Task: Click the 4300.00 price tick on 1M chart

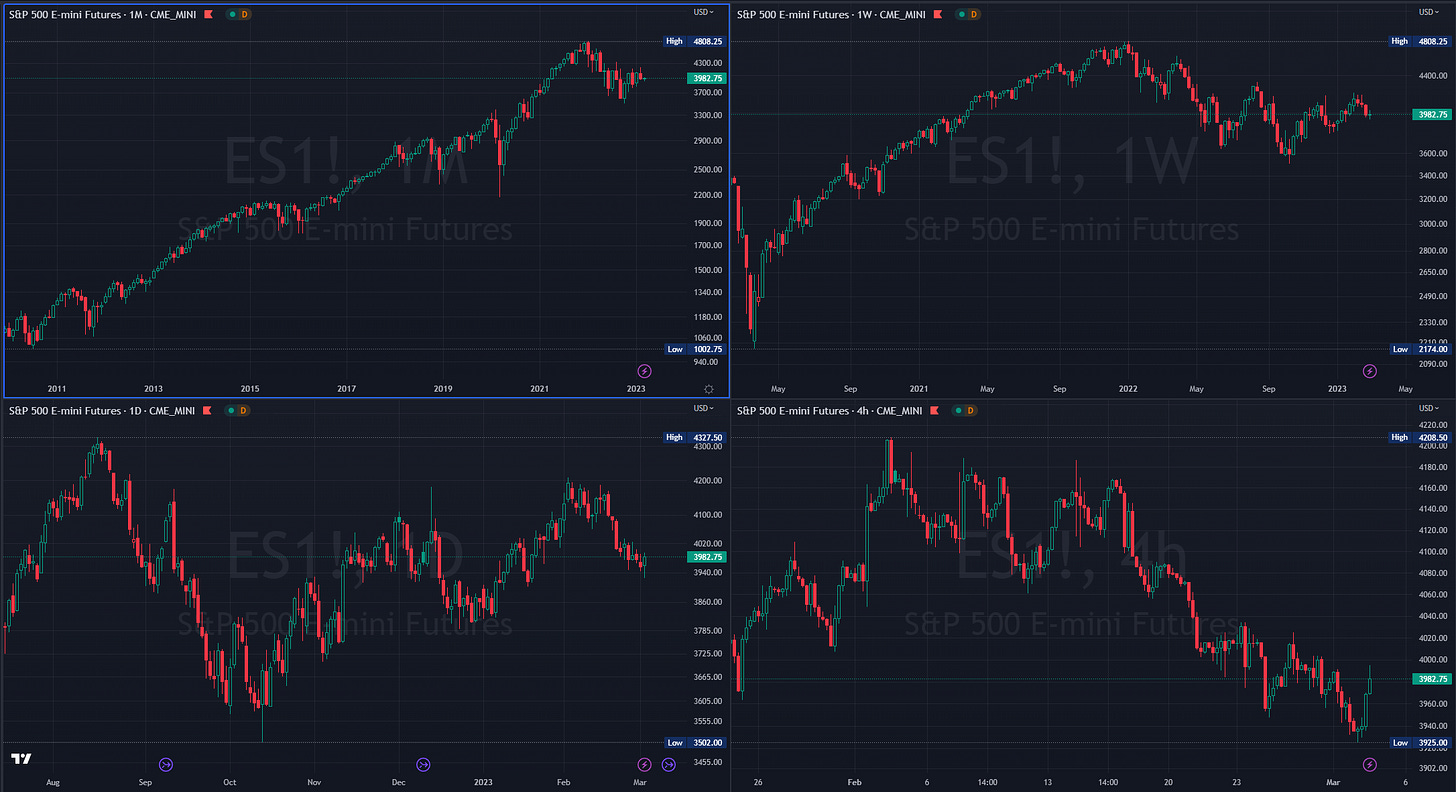Action: [x=708, y=63]
